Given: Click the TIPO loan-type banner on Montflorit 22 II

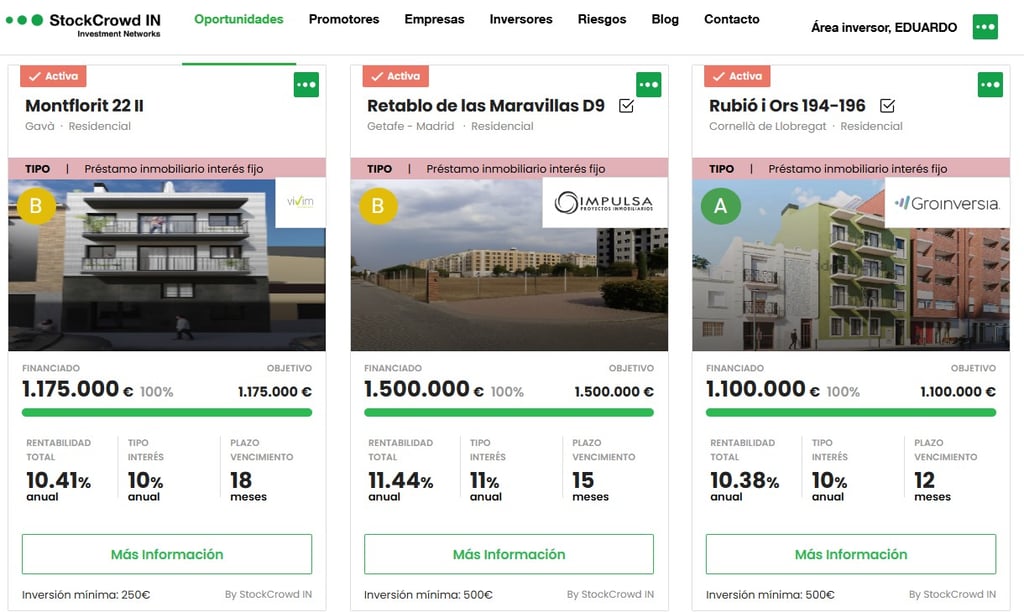Looking at the screenshot, I should tap(167, 169).
